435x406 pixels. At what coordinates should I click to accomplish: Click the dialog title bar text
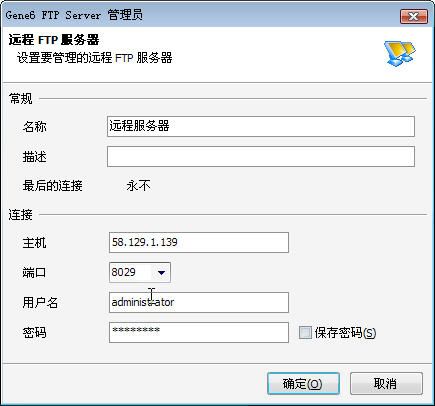coord(74,15)
